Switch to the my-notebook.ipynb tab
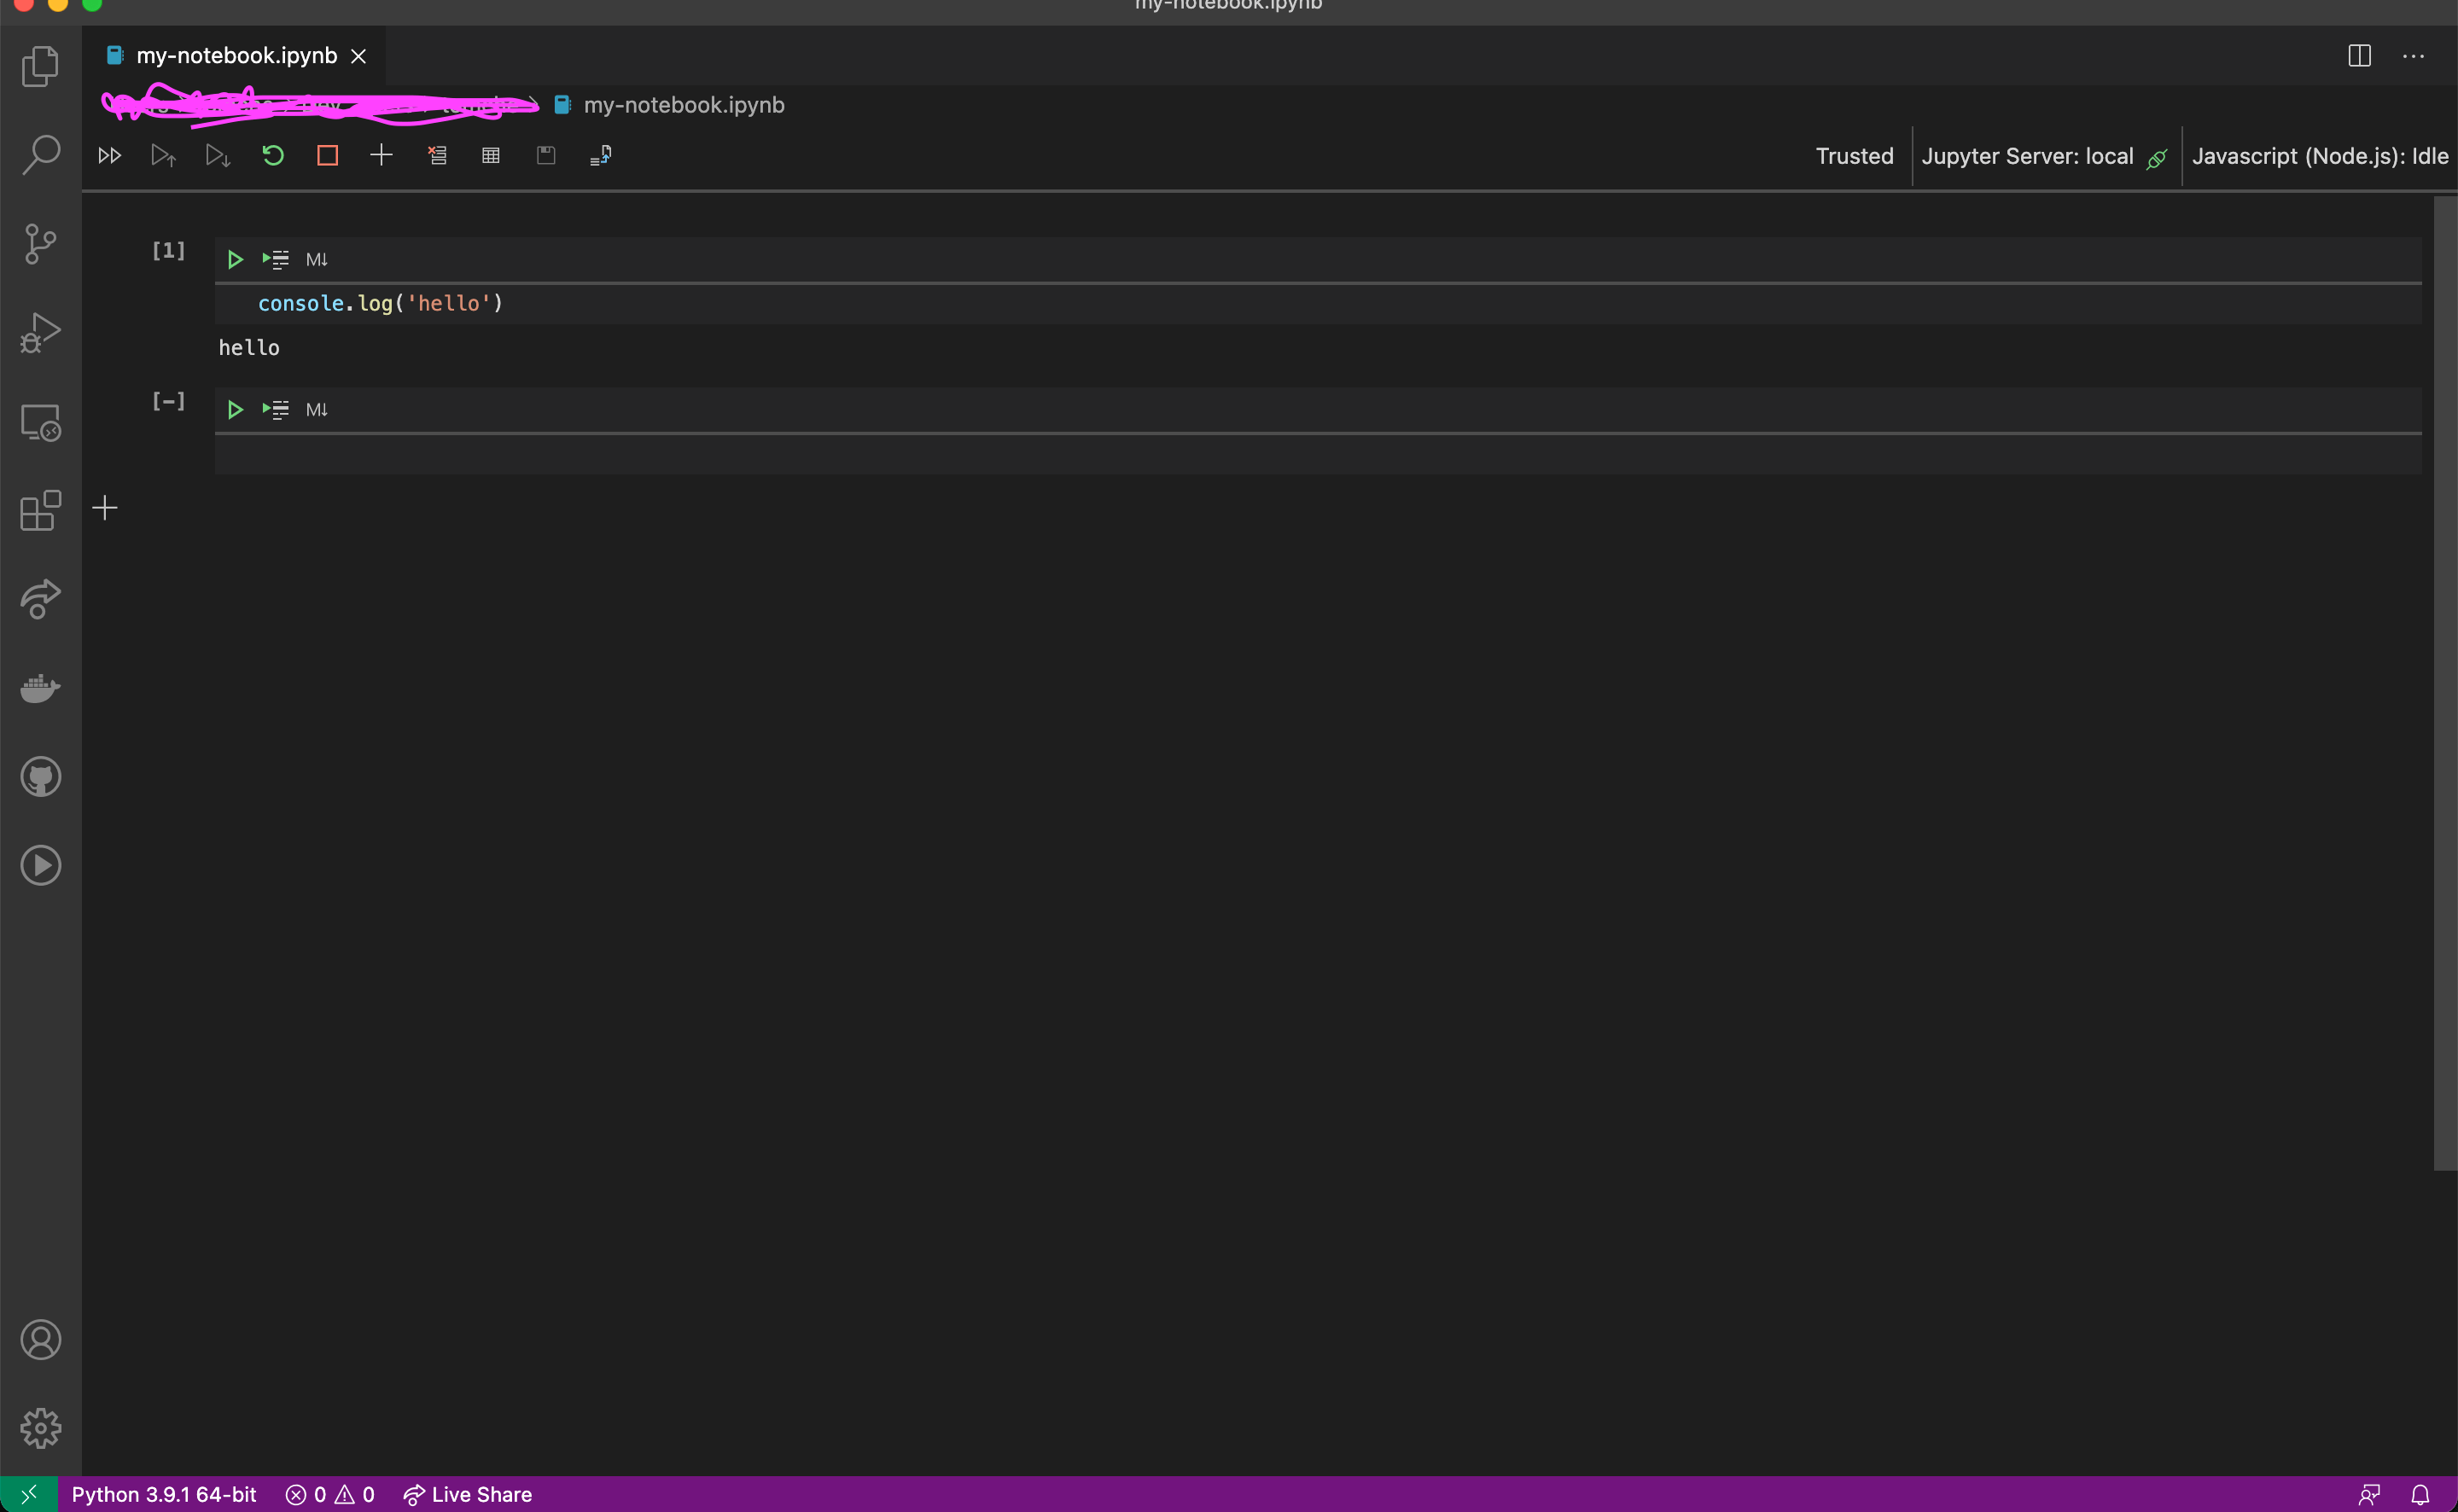This screenshot has height=1512, width=2458. tap(236, 55)
